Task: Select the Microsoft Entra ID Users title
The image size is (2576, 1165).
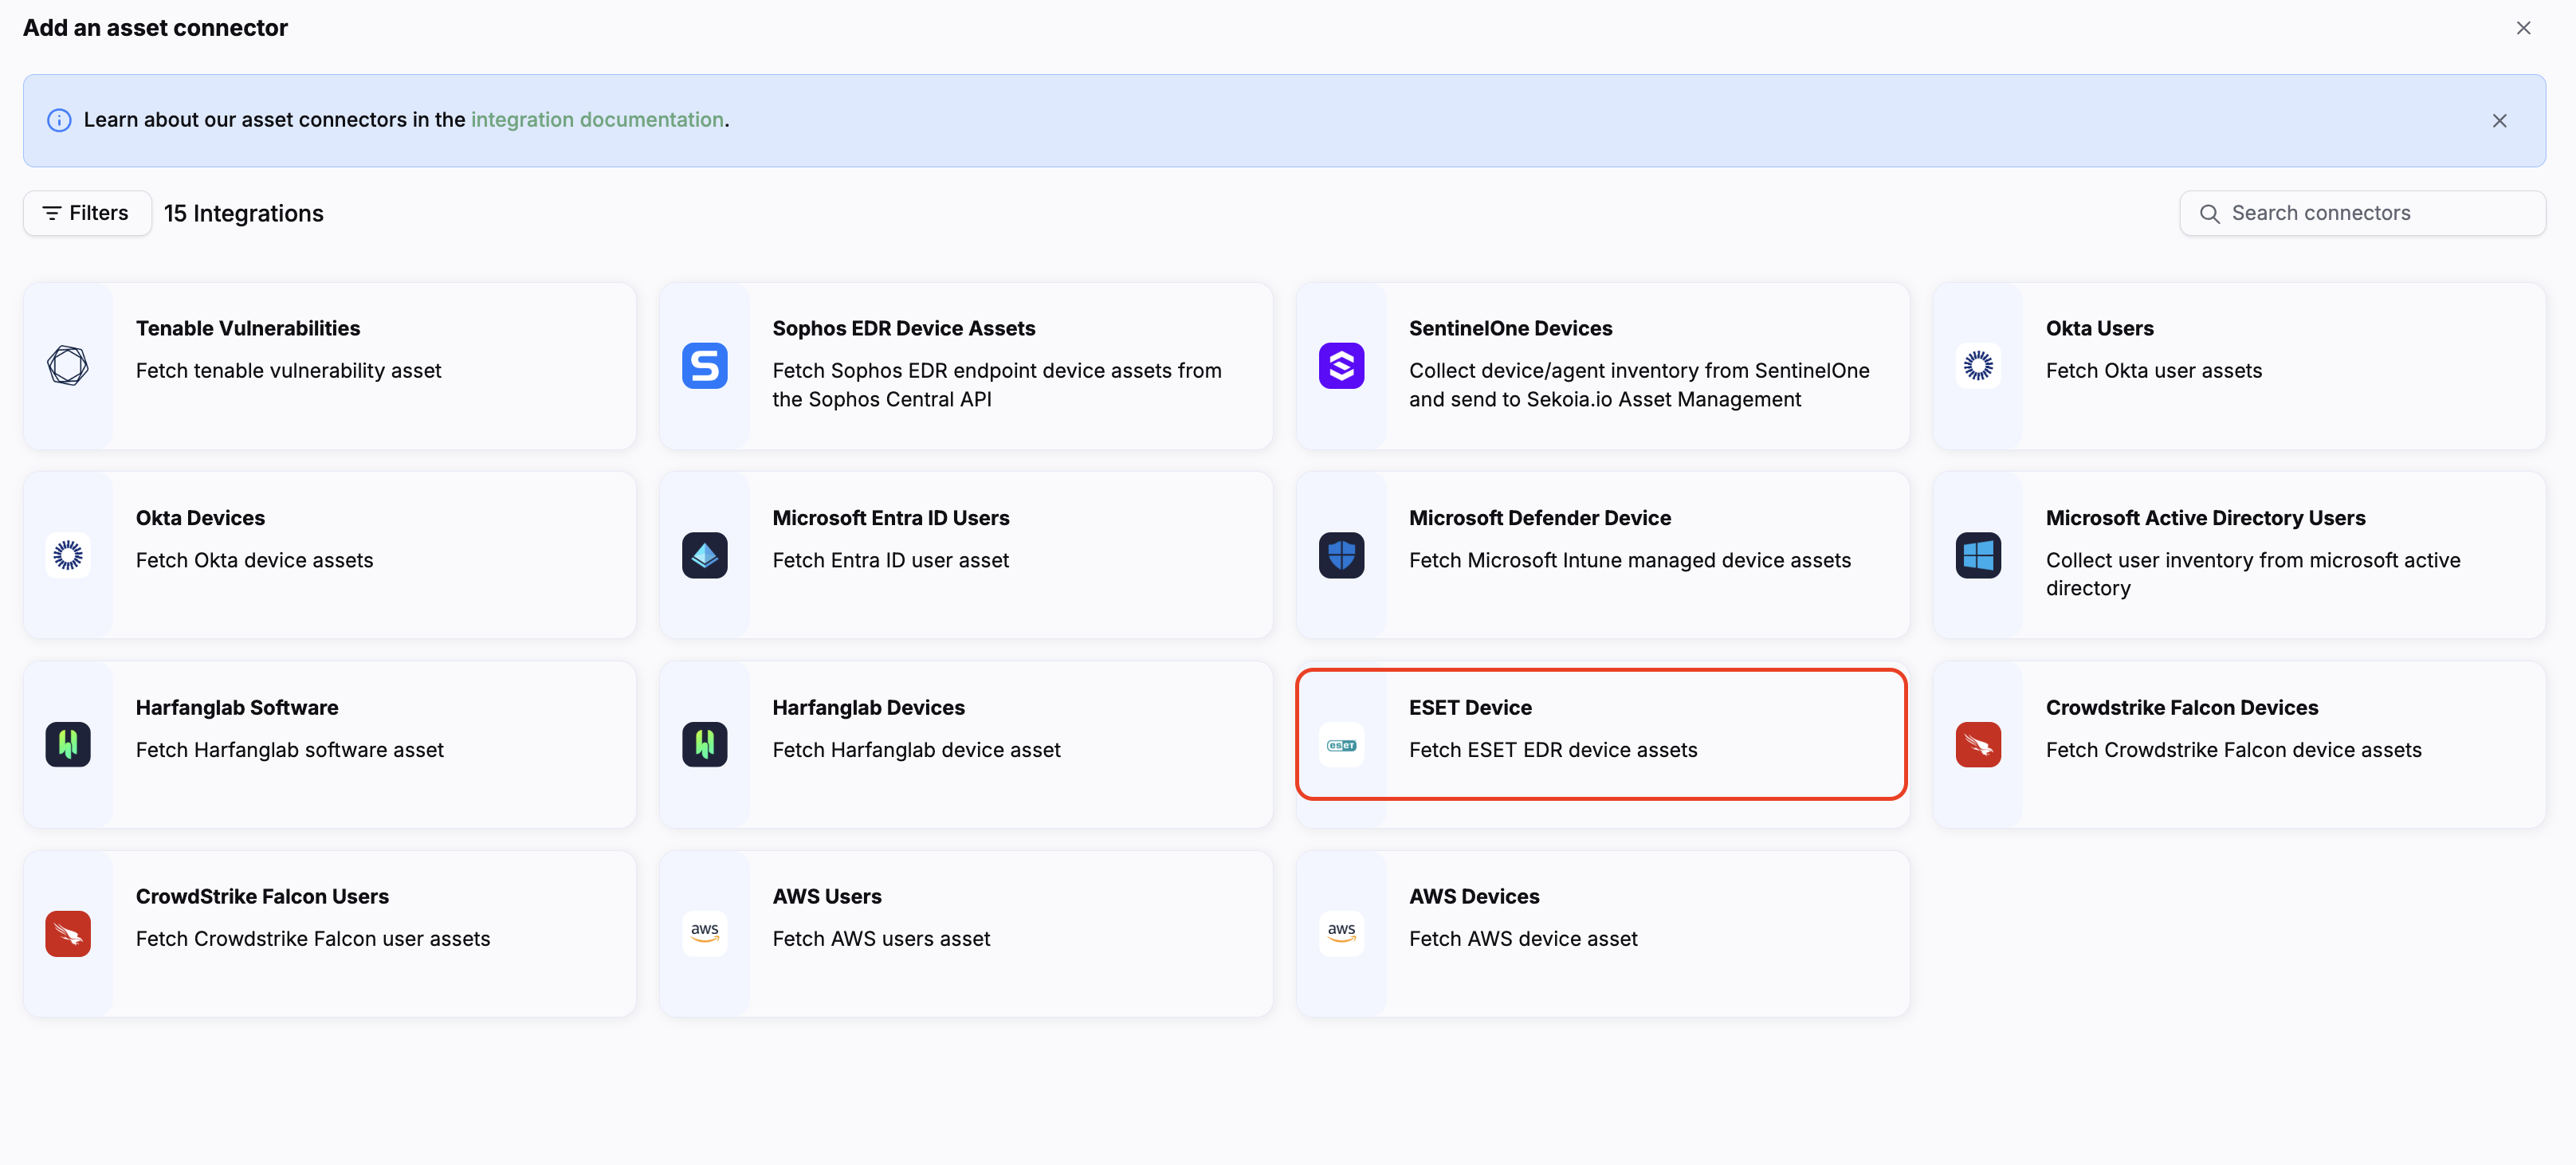Action: pos(890,518)
